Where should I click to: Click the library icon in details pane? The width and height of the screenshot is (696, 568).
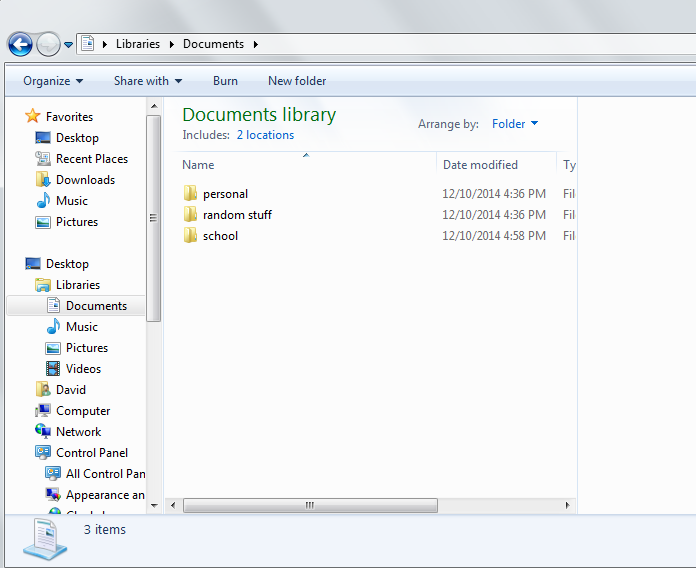45,540
